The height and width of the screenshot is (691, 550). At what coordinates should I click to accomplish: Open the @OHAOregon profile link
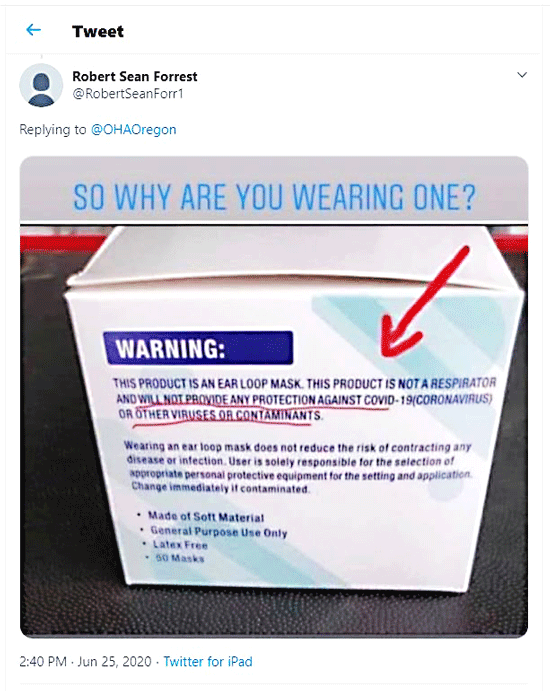pos(133,130)
